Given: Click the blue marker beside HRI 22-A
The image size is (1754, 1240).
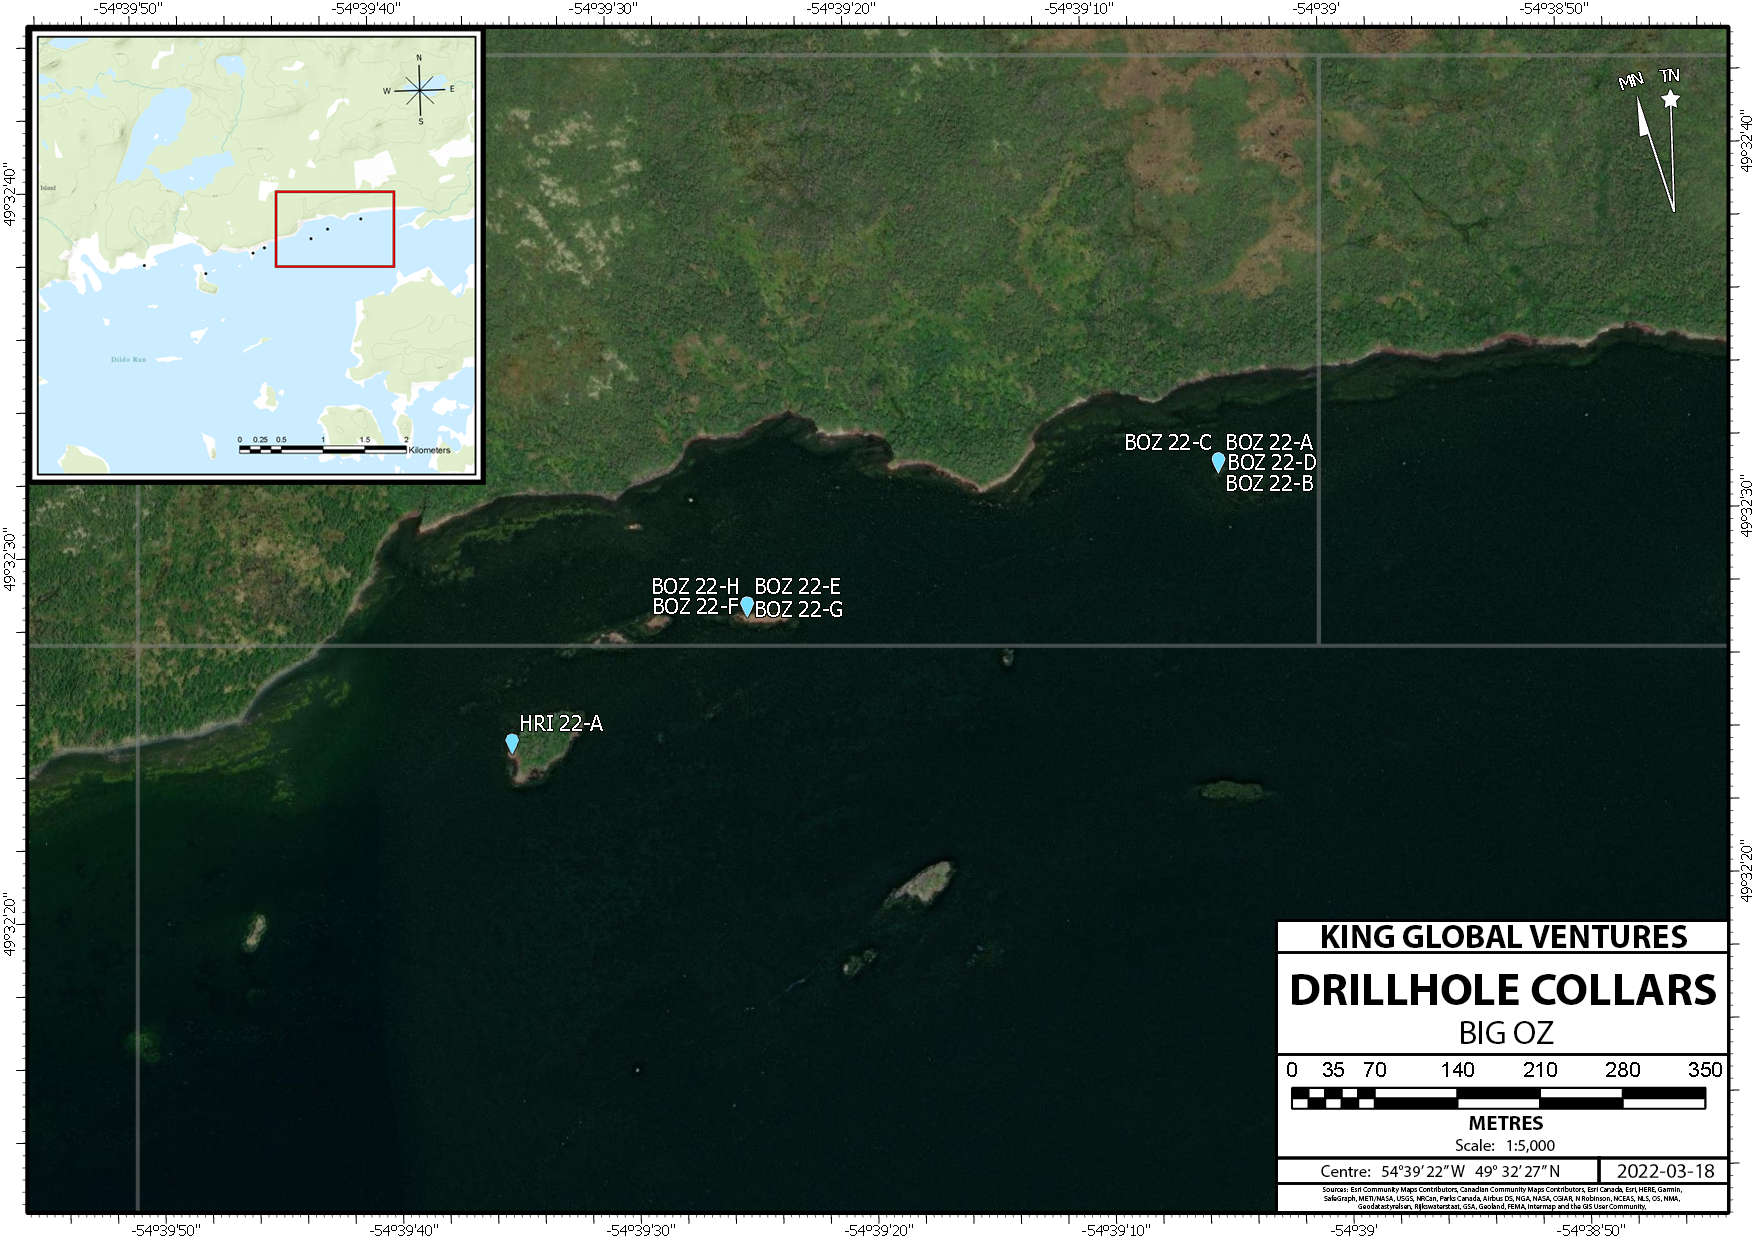Looking at the screenshot, I should tap(512, 743).
